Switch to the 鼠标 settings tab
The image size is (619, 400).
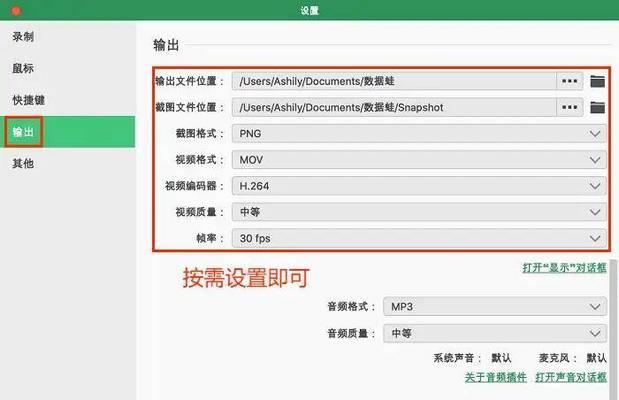click(x=23, y=68)
